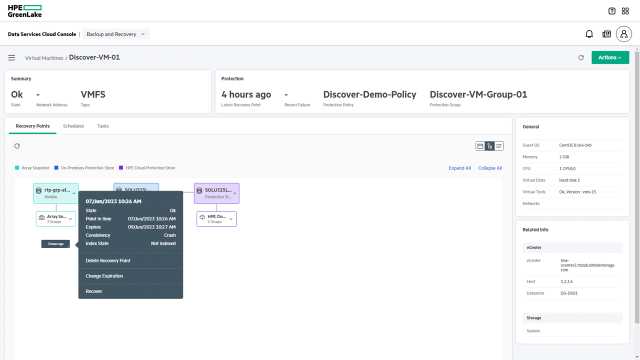
Task: Switch to calendar view of recovery points
Action: click(x=480, y=146)
